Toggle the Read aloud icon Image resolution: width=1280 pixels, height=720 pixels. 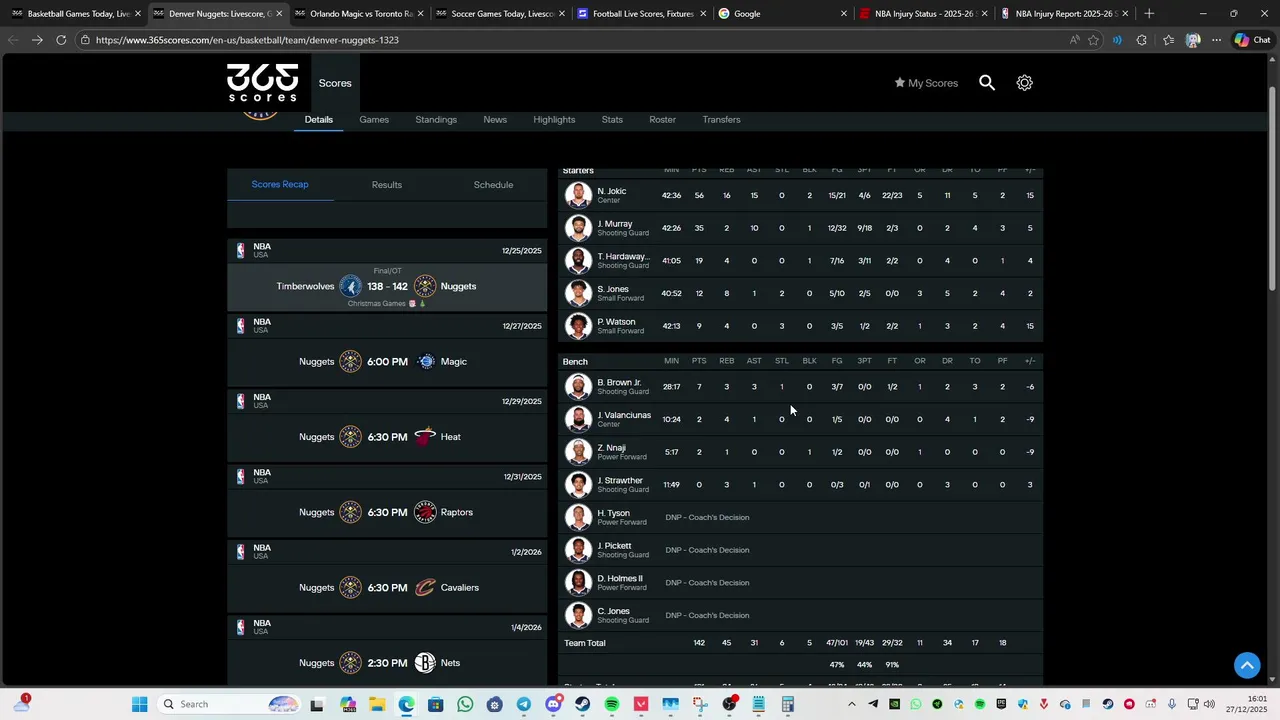pos(1074,40)
